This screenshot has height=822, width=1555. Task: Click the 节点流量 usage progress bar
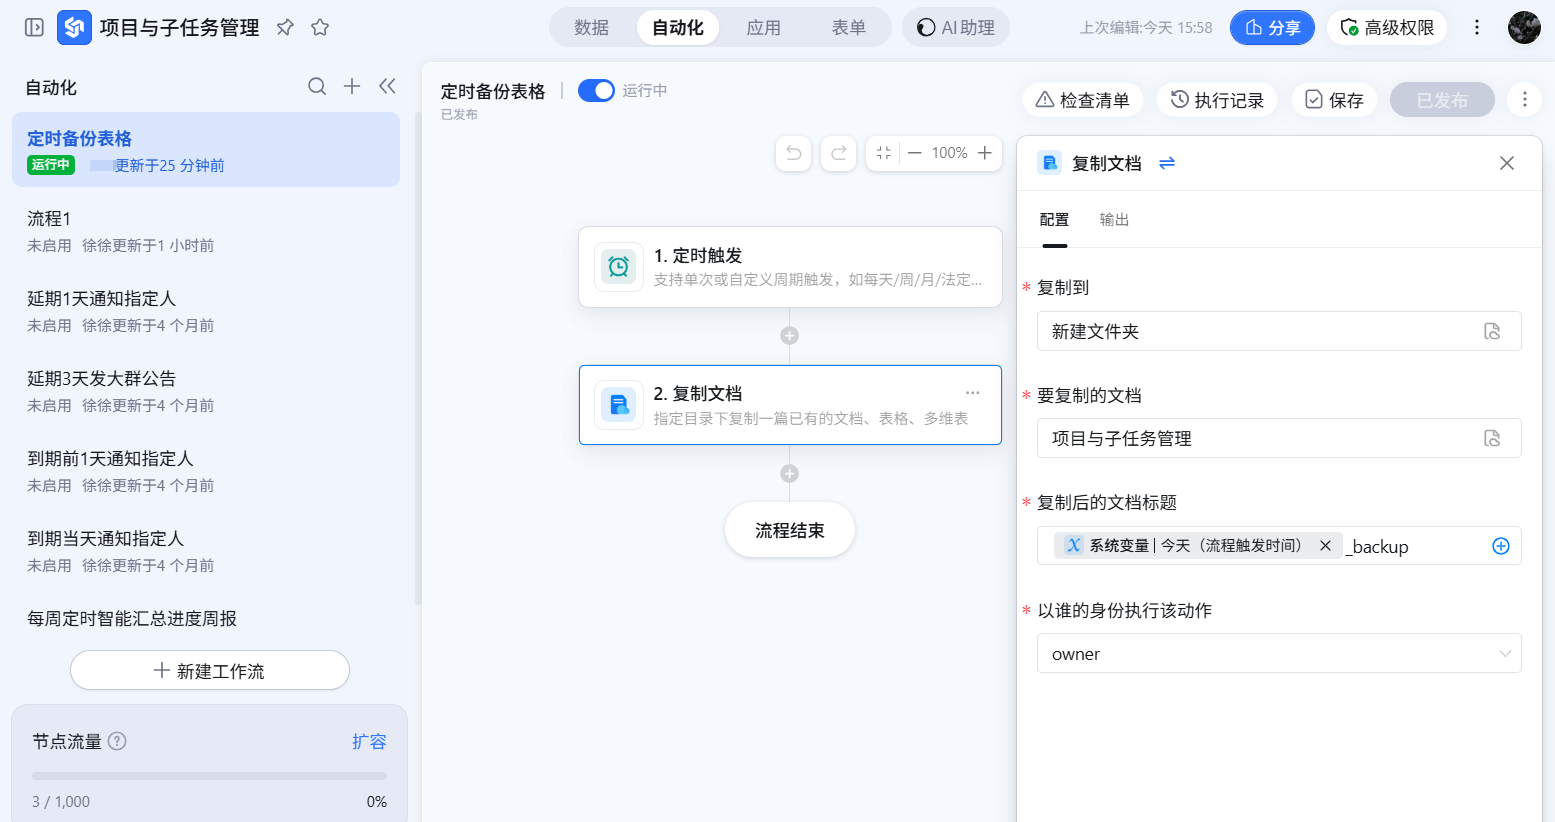(x=209, y=776)
